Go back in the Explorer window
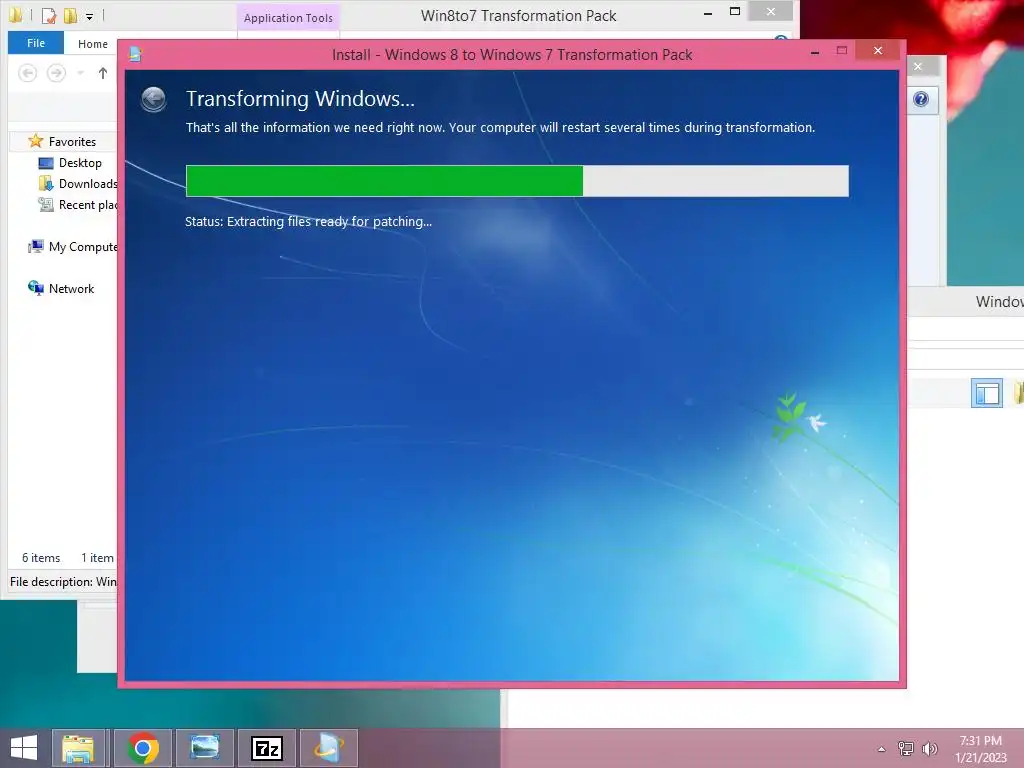The image size is (1024, 768). pos(27,72)
